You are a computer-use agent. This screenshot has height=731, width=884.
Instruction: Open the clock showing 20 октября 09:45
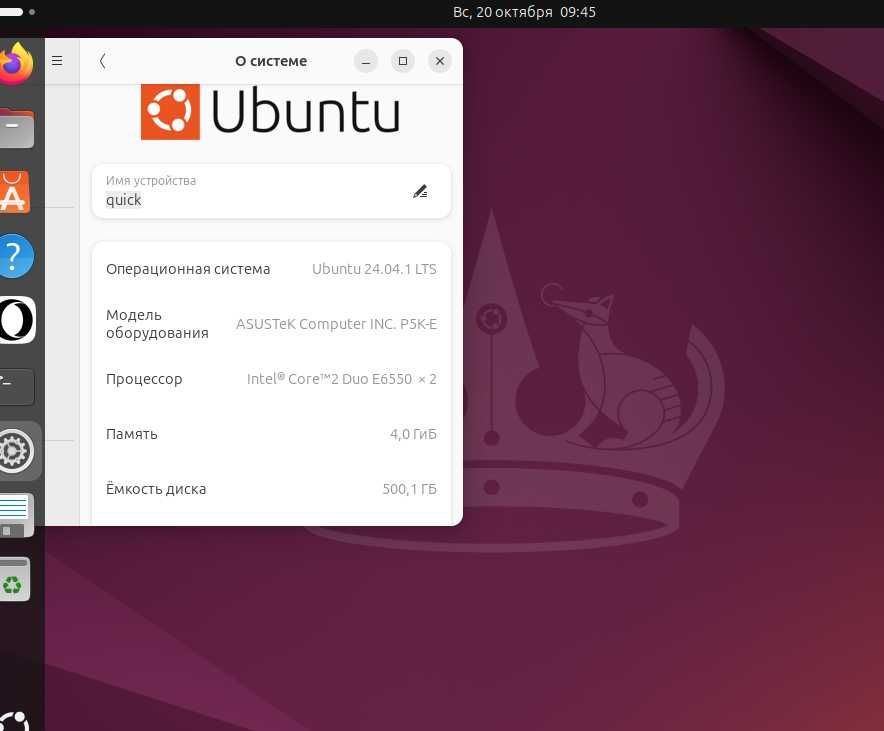(x=524, y=12)
